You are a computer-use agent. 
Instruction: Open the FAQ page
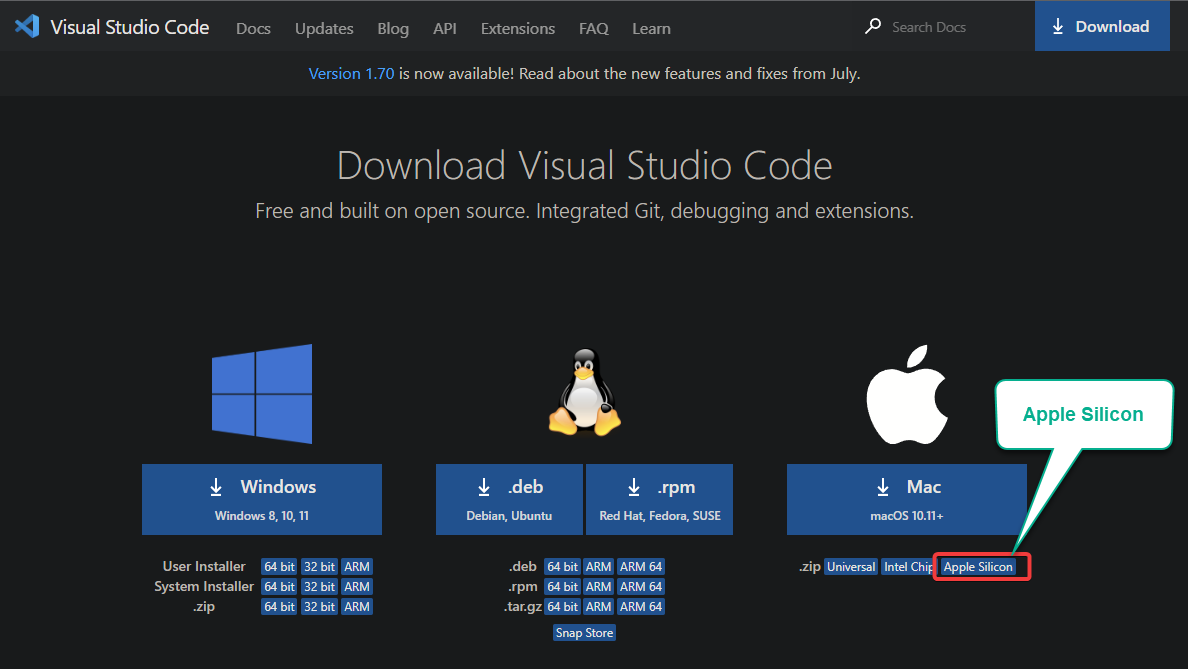(593, 29)
